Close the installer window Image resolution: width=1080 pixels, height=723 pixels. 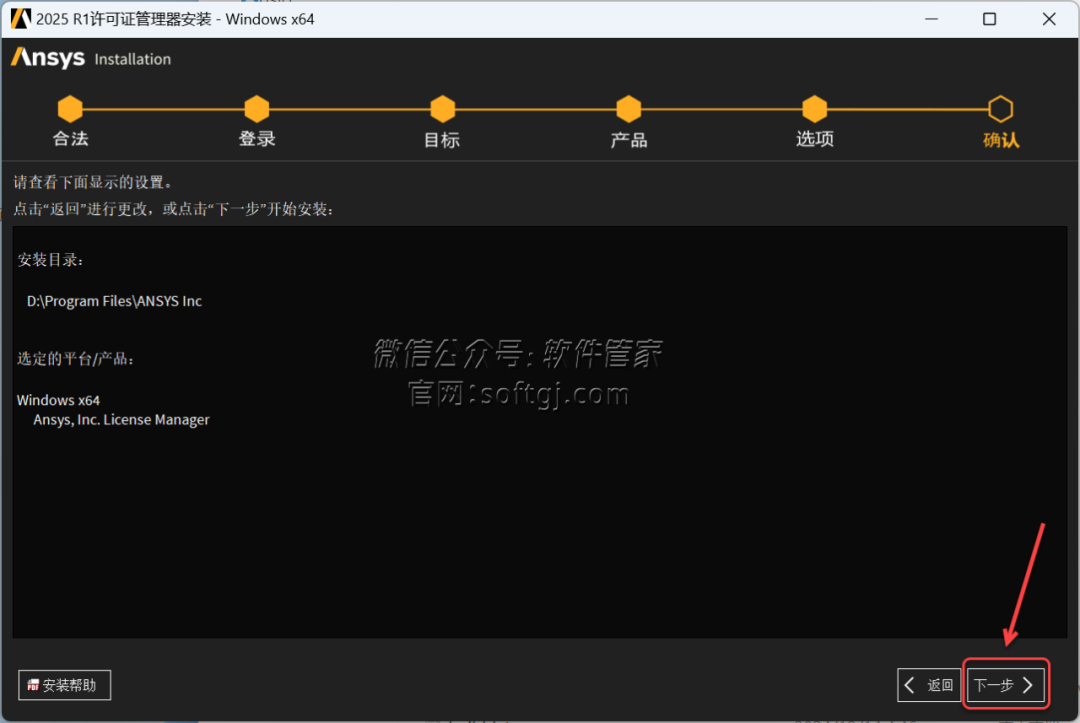click(x=1049, y=19)
